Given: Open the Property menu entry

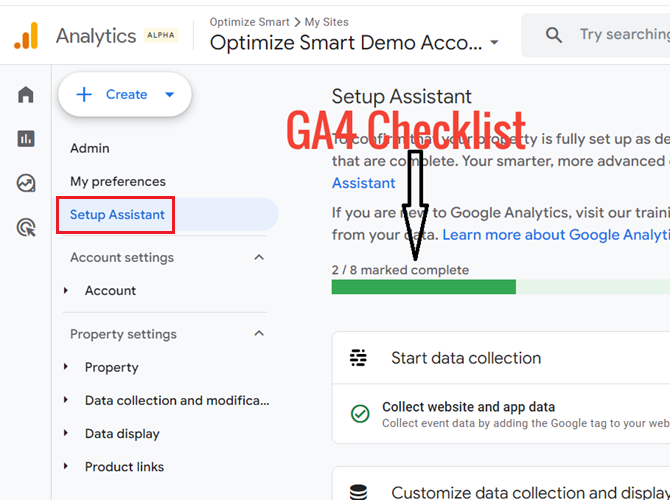Looking at the screenshot, I should [112, 368].
